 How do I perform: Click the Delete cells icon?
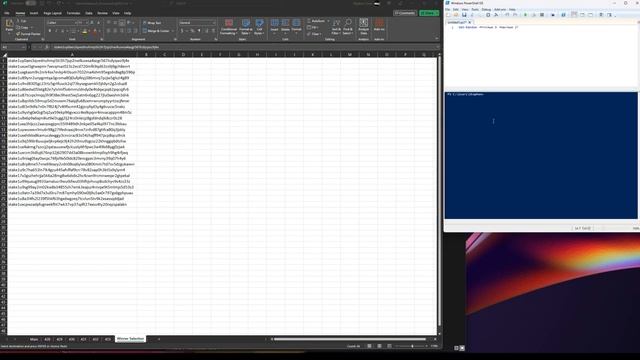coord(285,25)
